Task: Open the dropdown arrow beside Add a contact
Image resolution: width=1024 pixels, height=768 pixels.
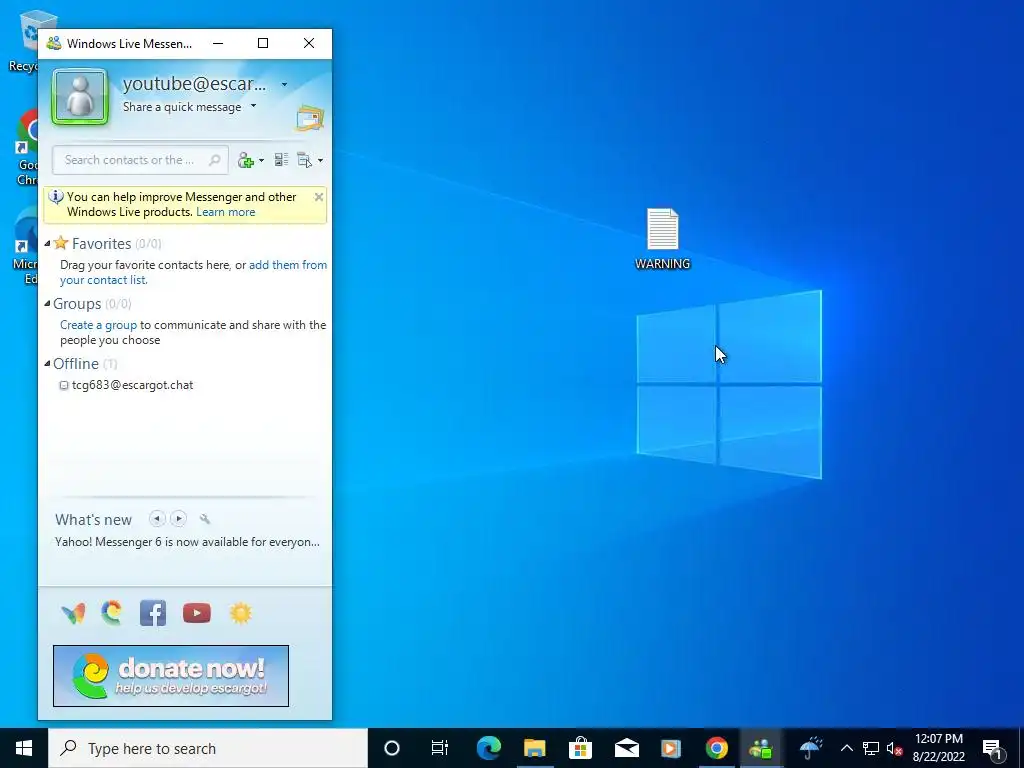Action: tap(261, 161)
